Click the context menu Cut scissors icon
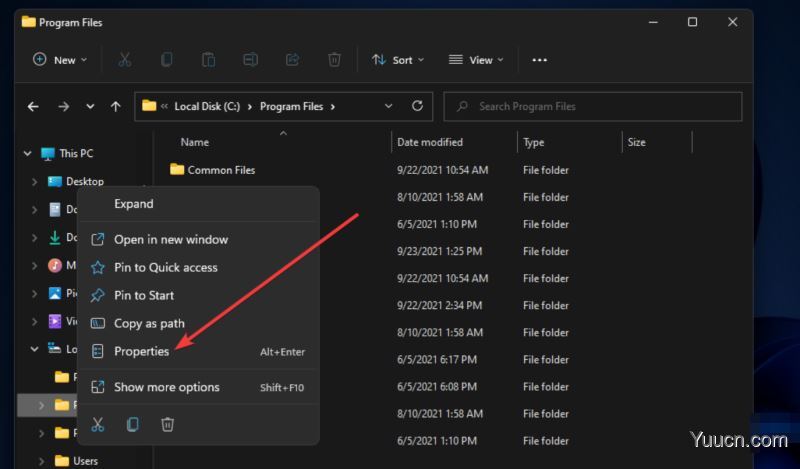The height and width of the screenshot is (469, 800). [97, 424]
